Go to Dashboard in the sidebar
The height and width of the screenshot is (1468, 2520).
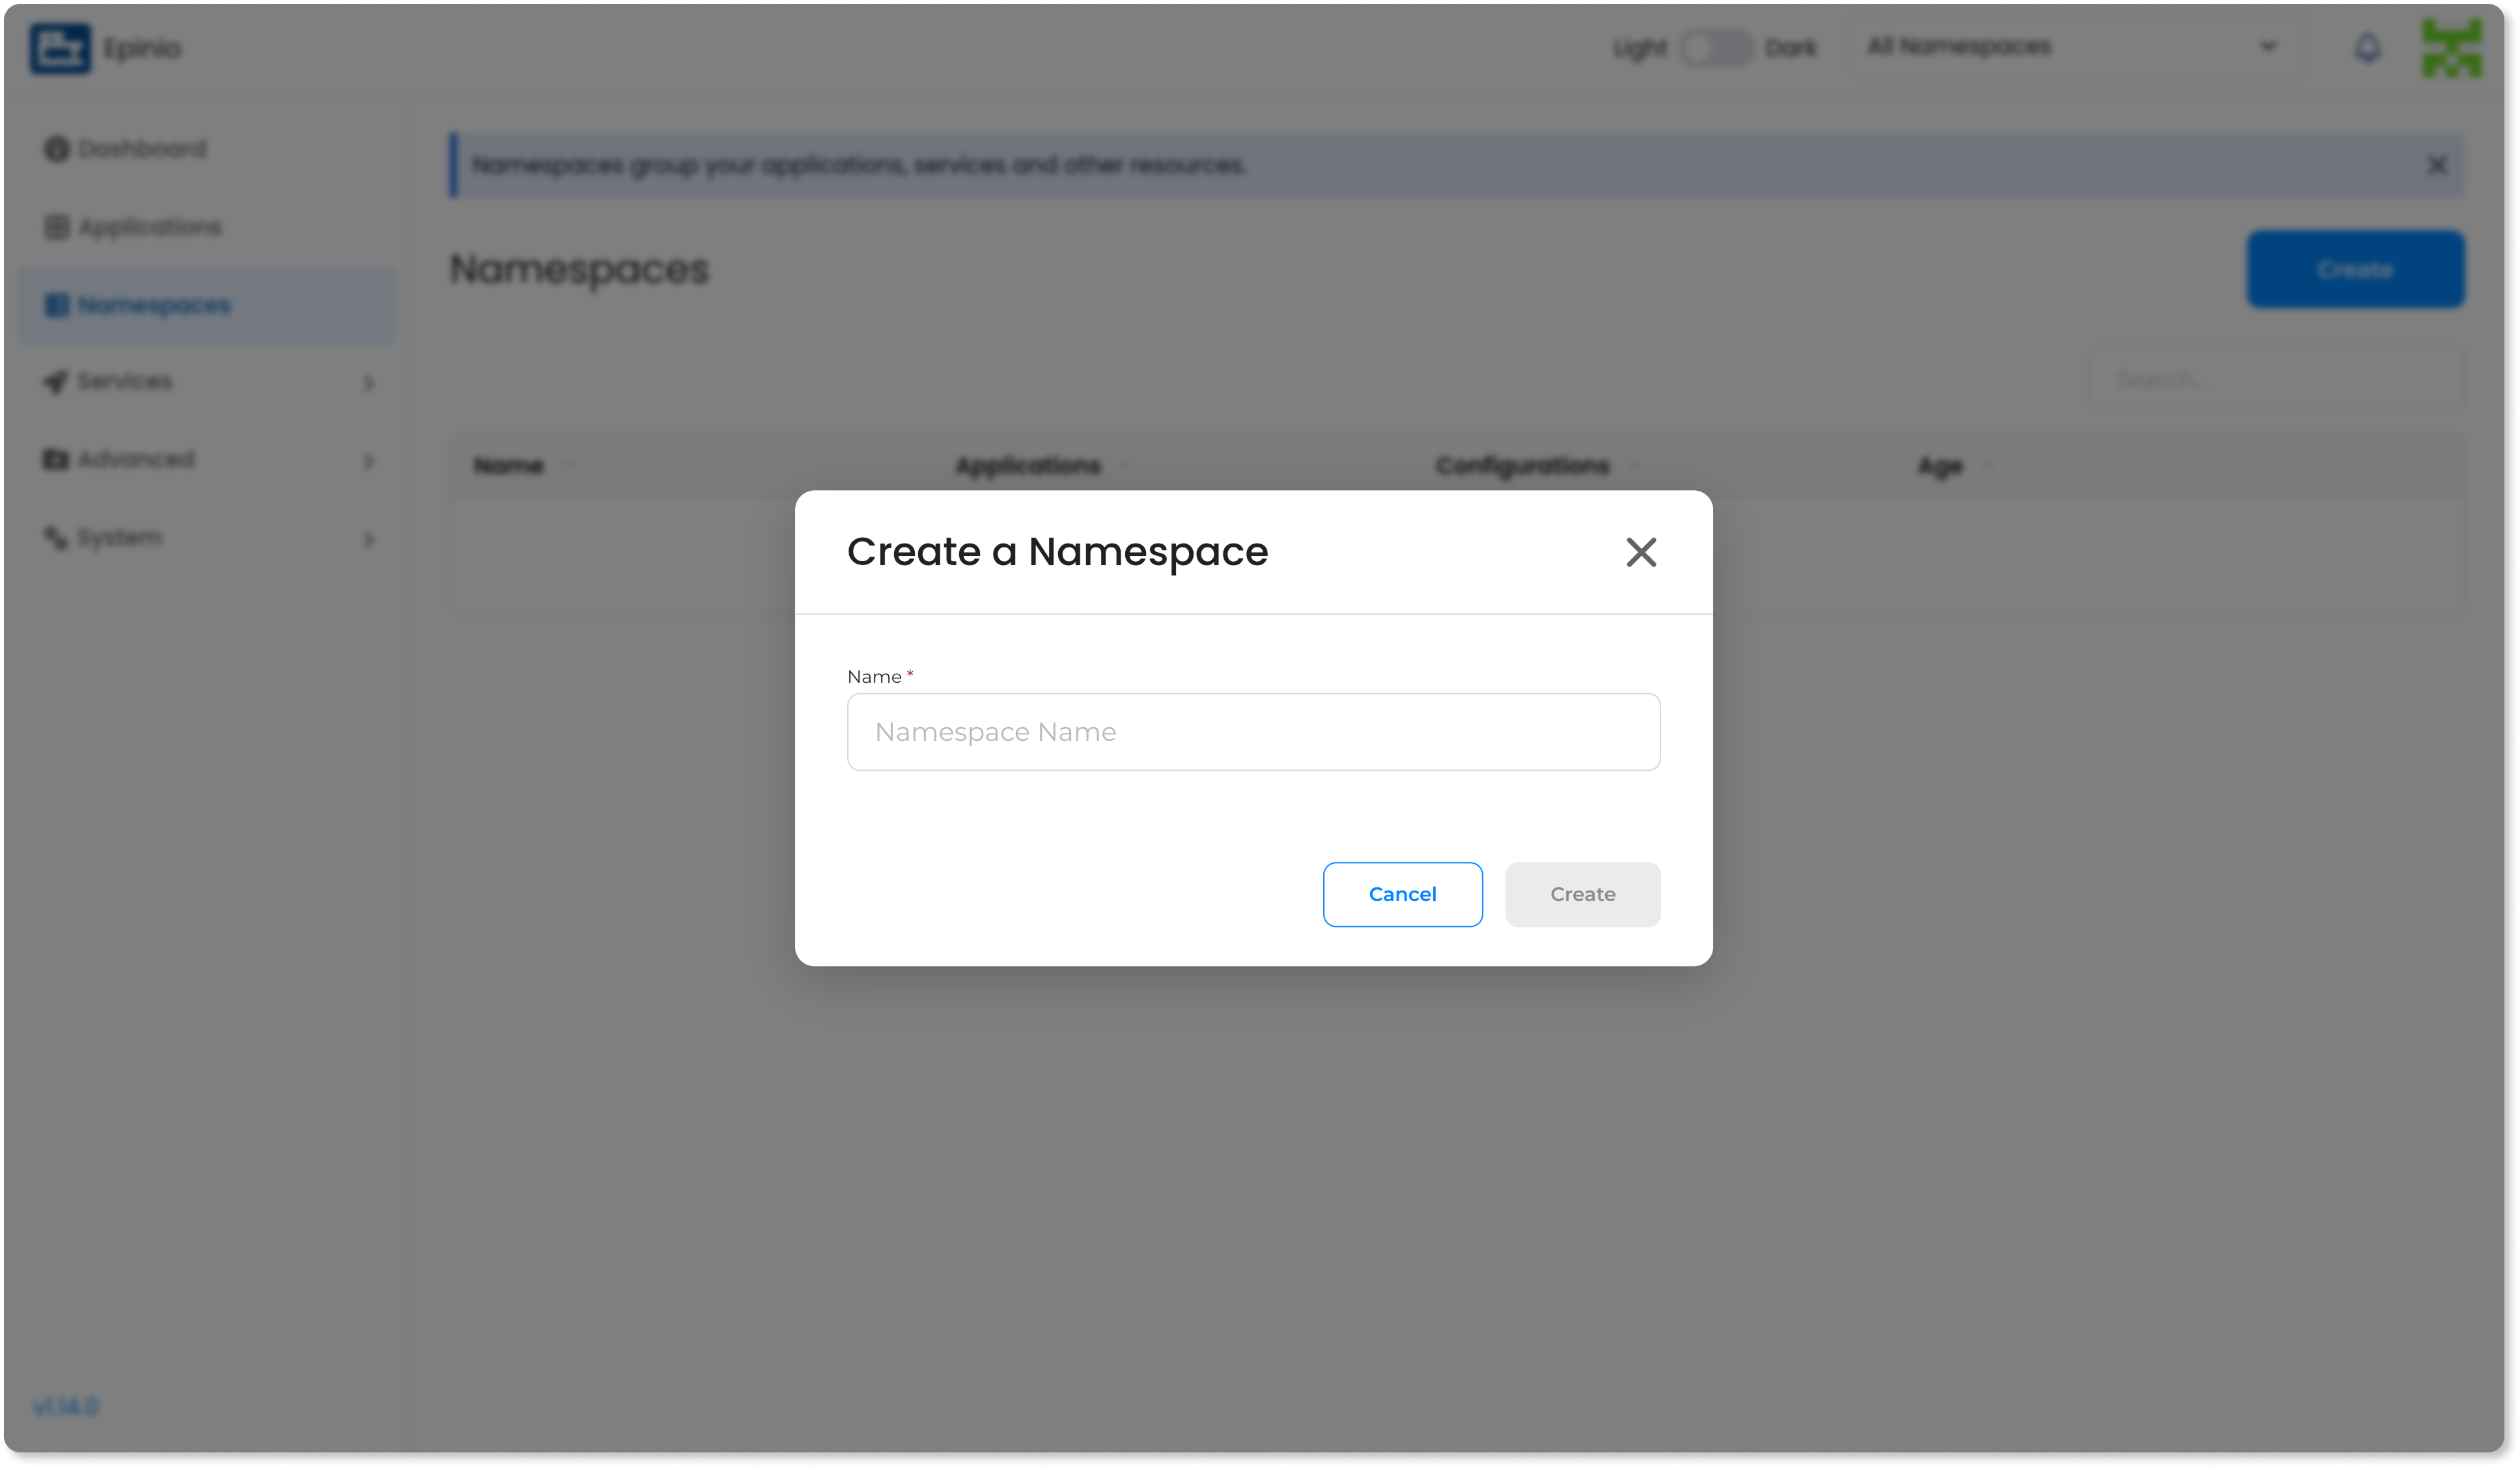[206, 149]
